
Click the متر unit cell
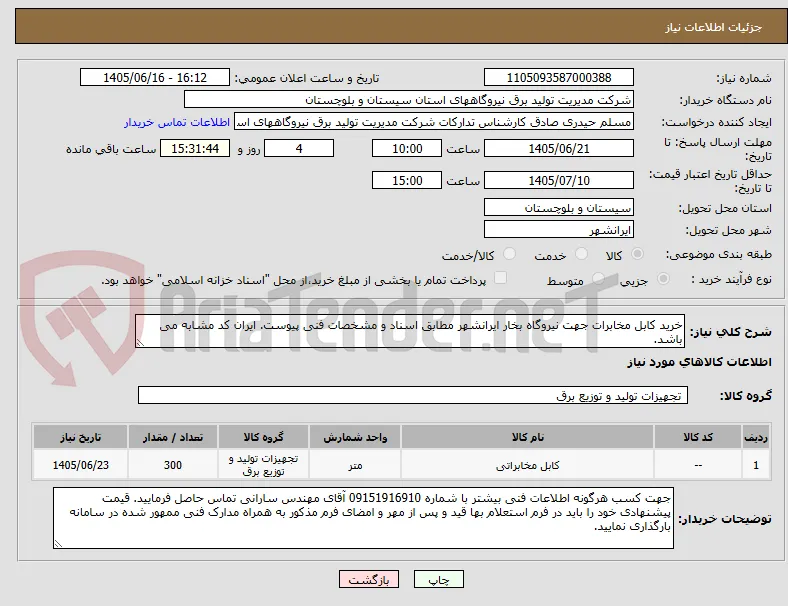click(355, 465)
